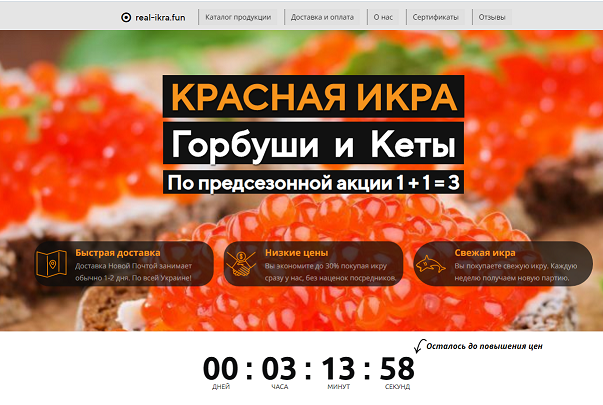Screen dimensions: 603x405
Task: Open the Отзывы menu item
Action: click(x=492, y=17)
